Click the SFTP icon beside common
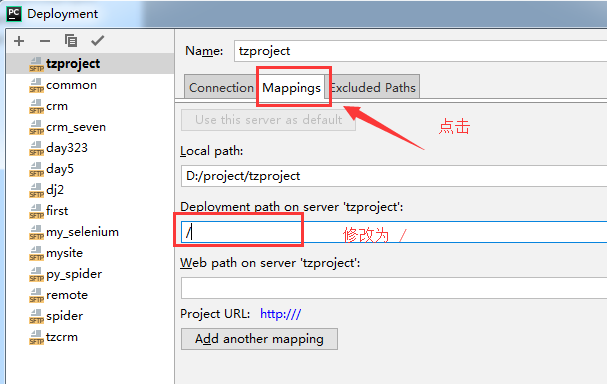 click(x=36, y=85)
